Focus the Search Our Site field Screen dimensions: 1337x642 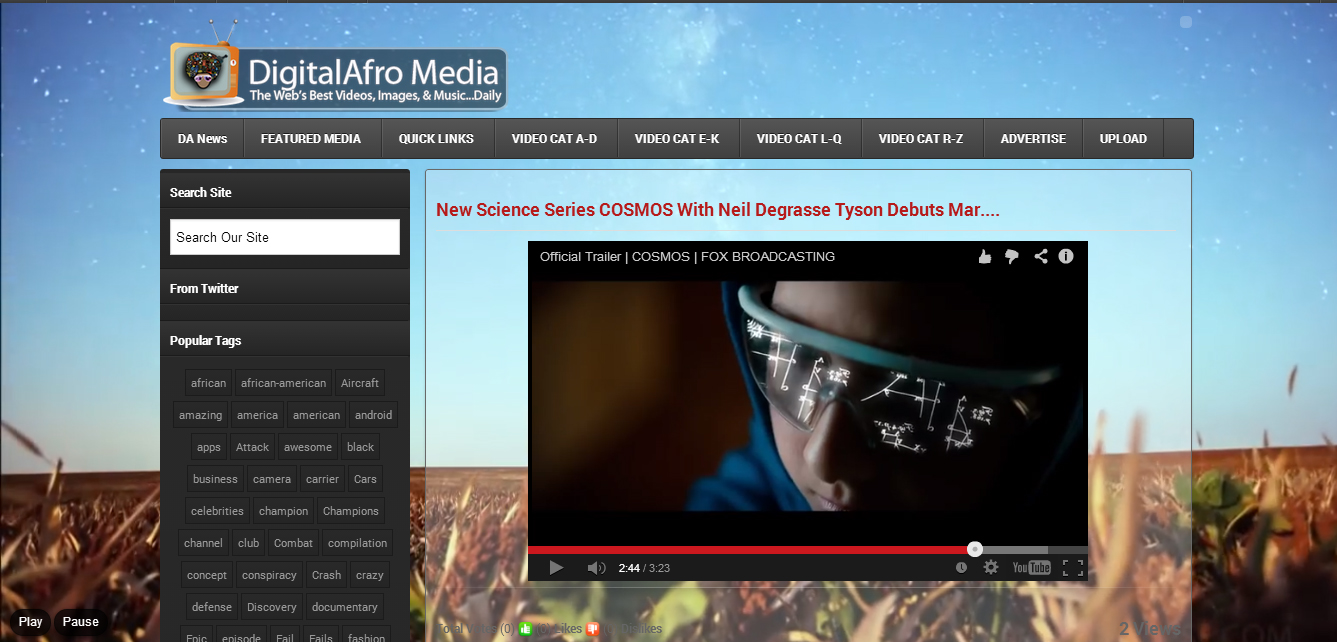coord(285,237)
